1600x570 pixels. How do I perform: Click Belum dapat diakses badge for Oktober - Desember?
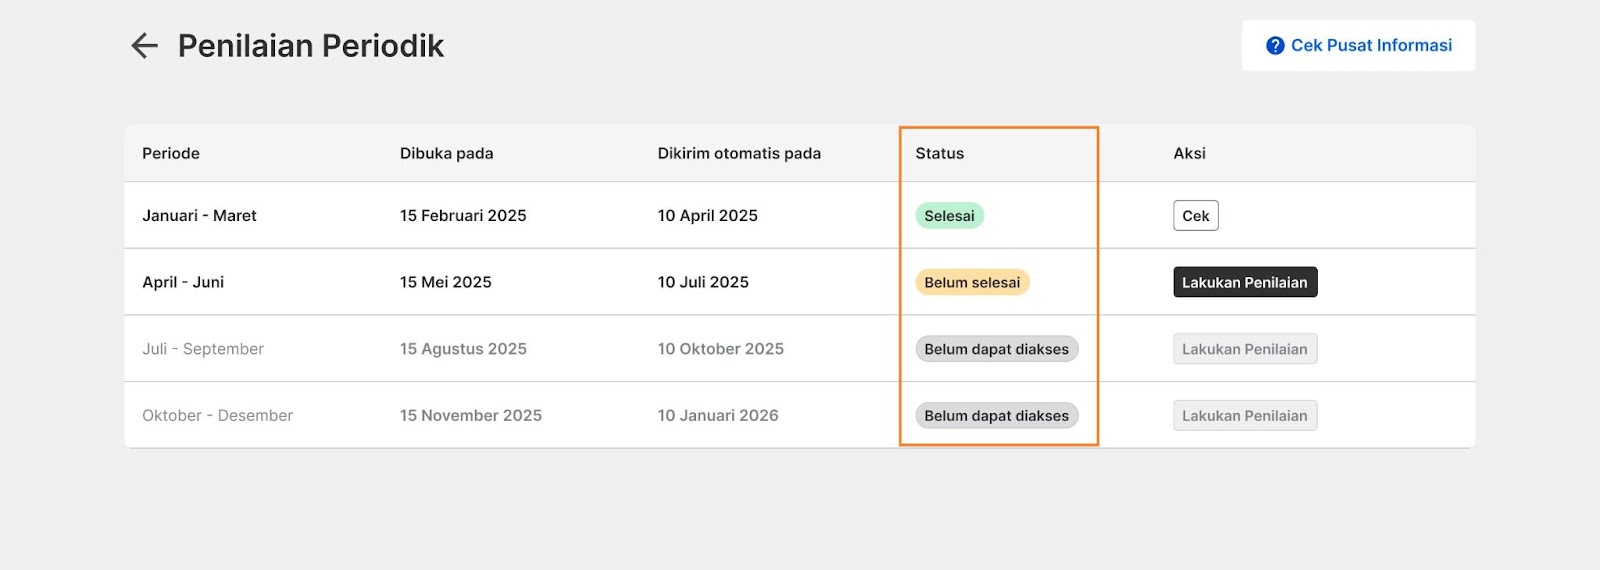coord(996,416)
